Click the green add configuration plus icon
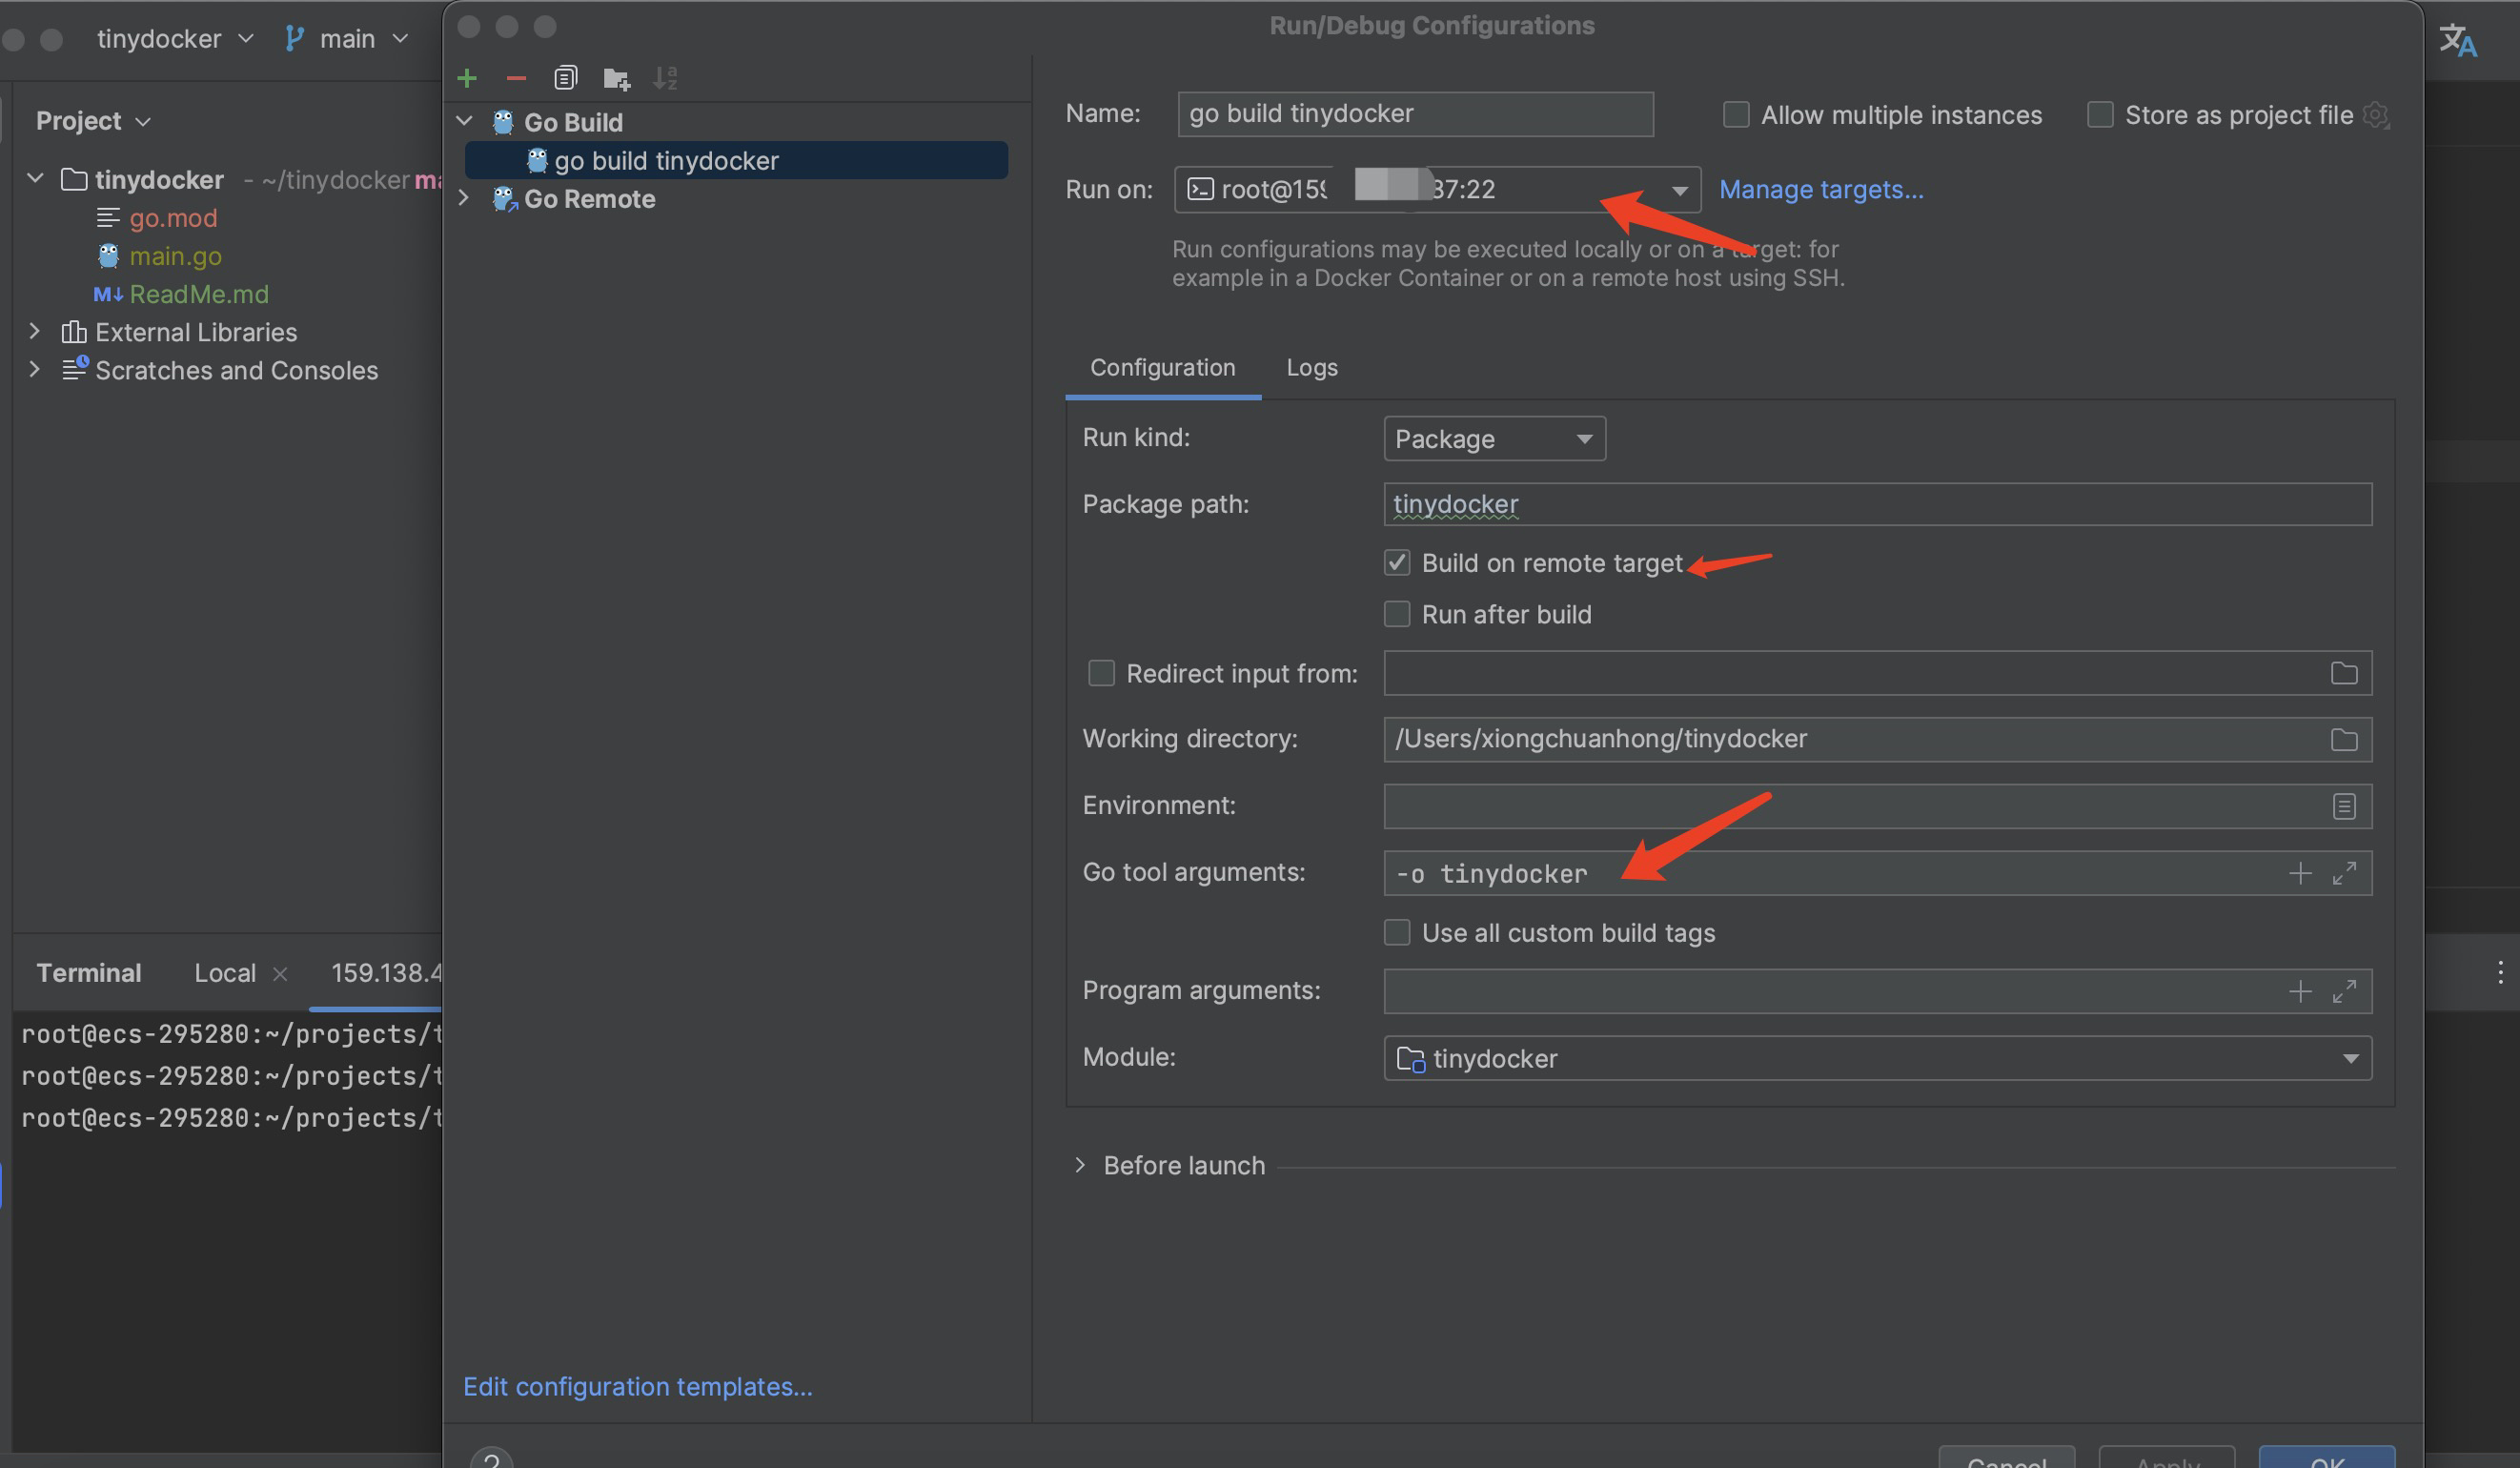This screenshot has width=2520, height=1468. 467,78
